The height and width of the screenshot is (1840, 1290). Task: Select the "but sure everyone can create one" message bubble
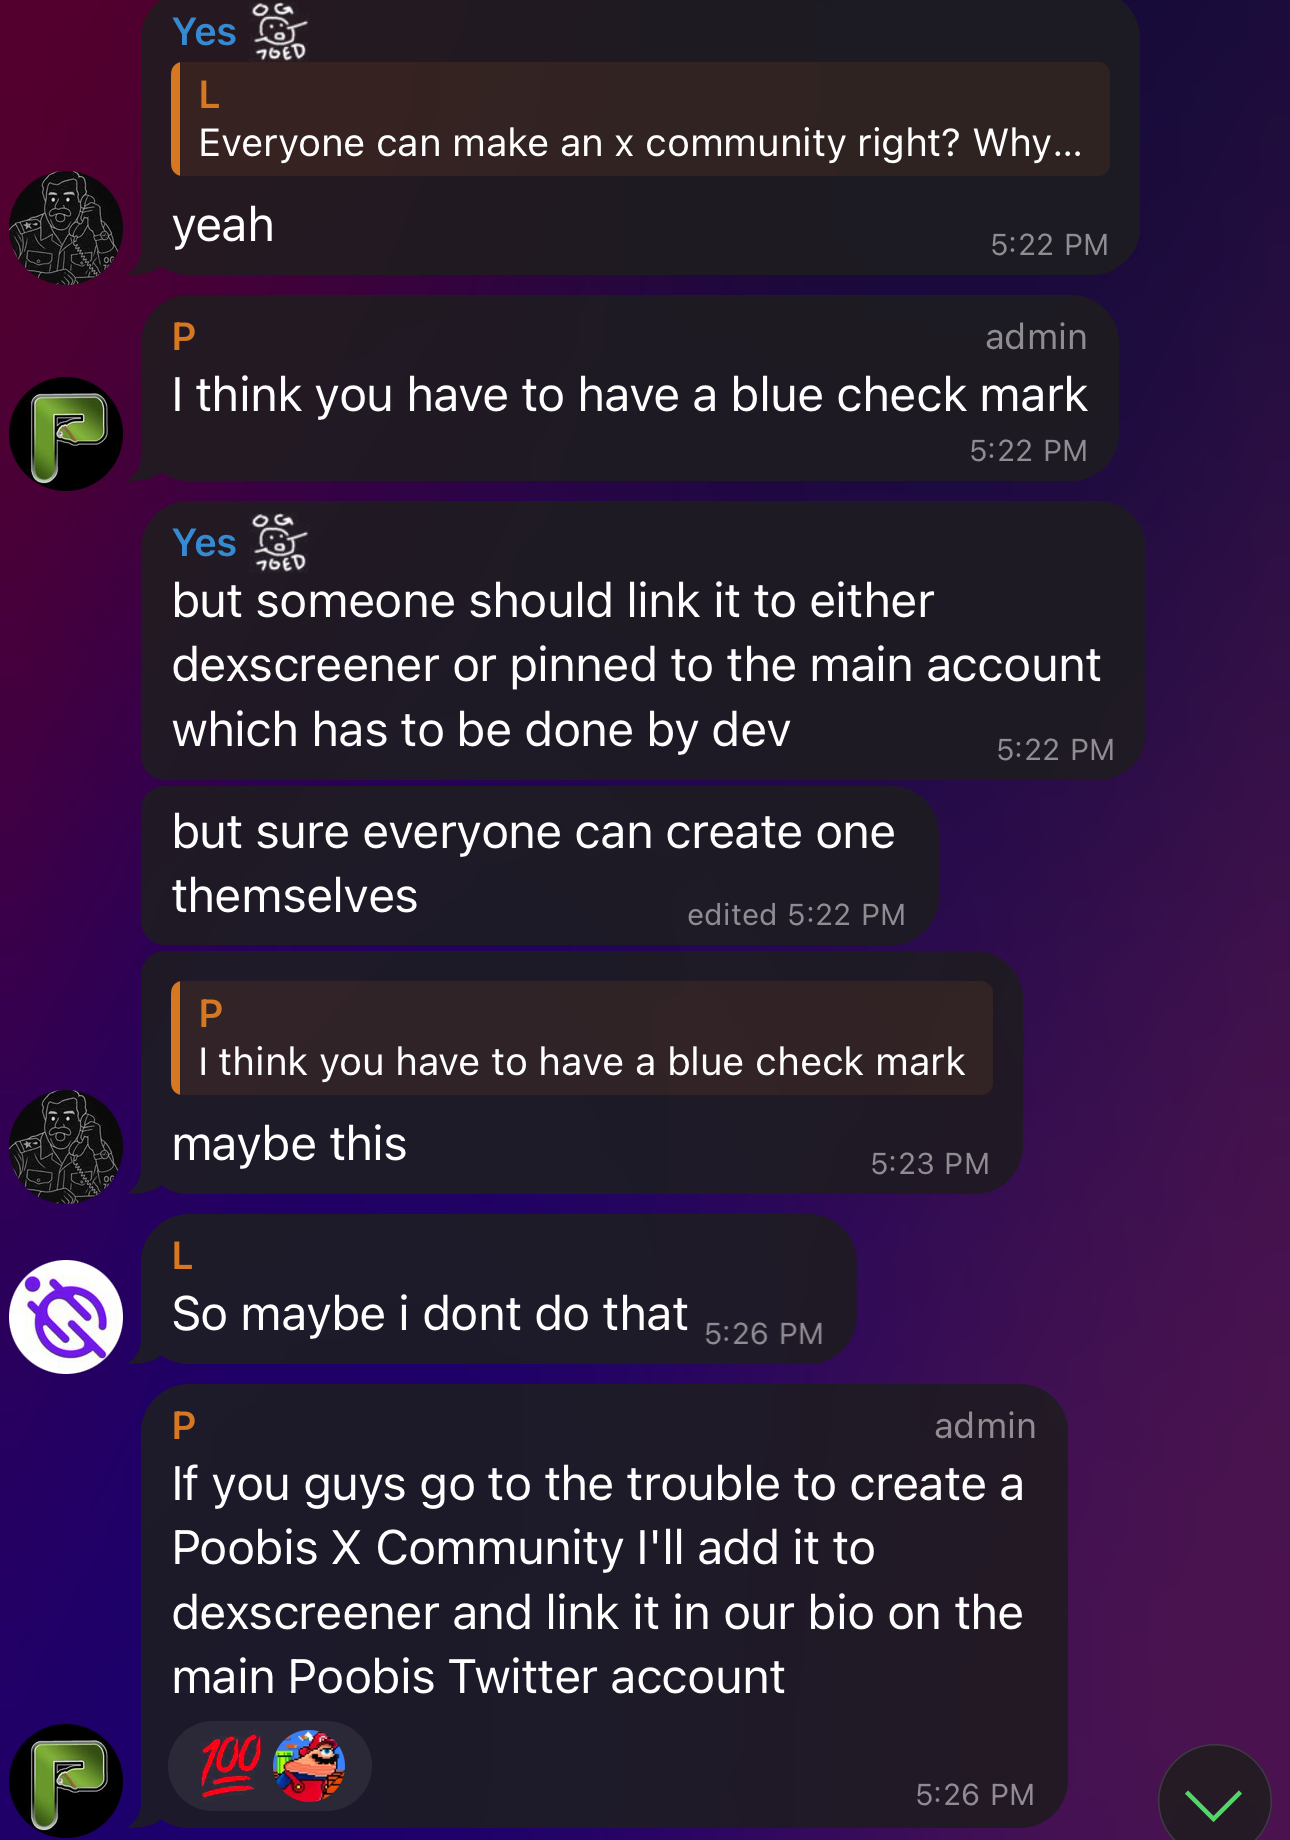point(540,865)
